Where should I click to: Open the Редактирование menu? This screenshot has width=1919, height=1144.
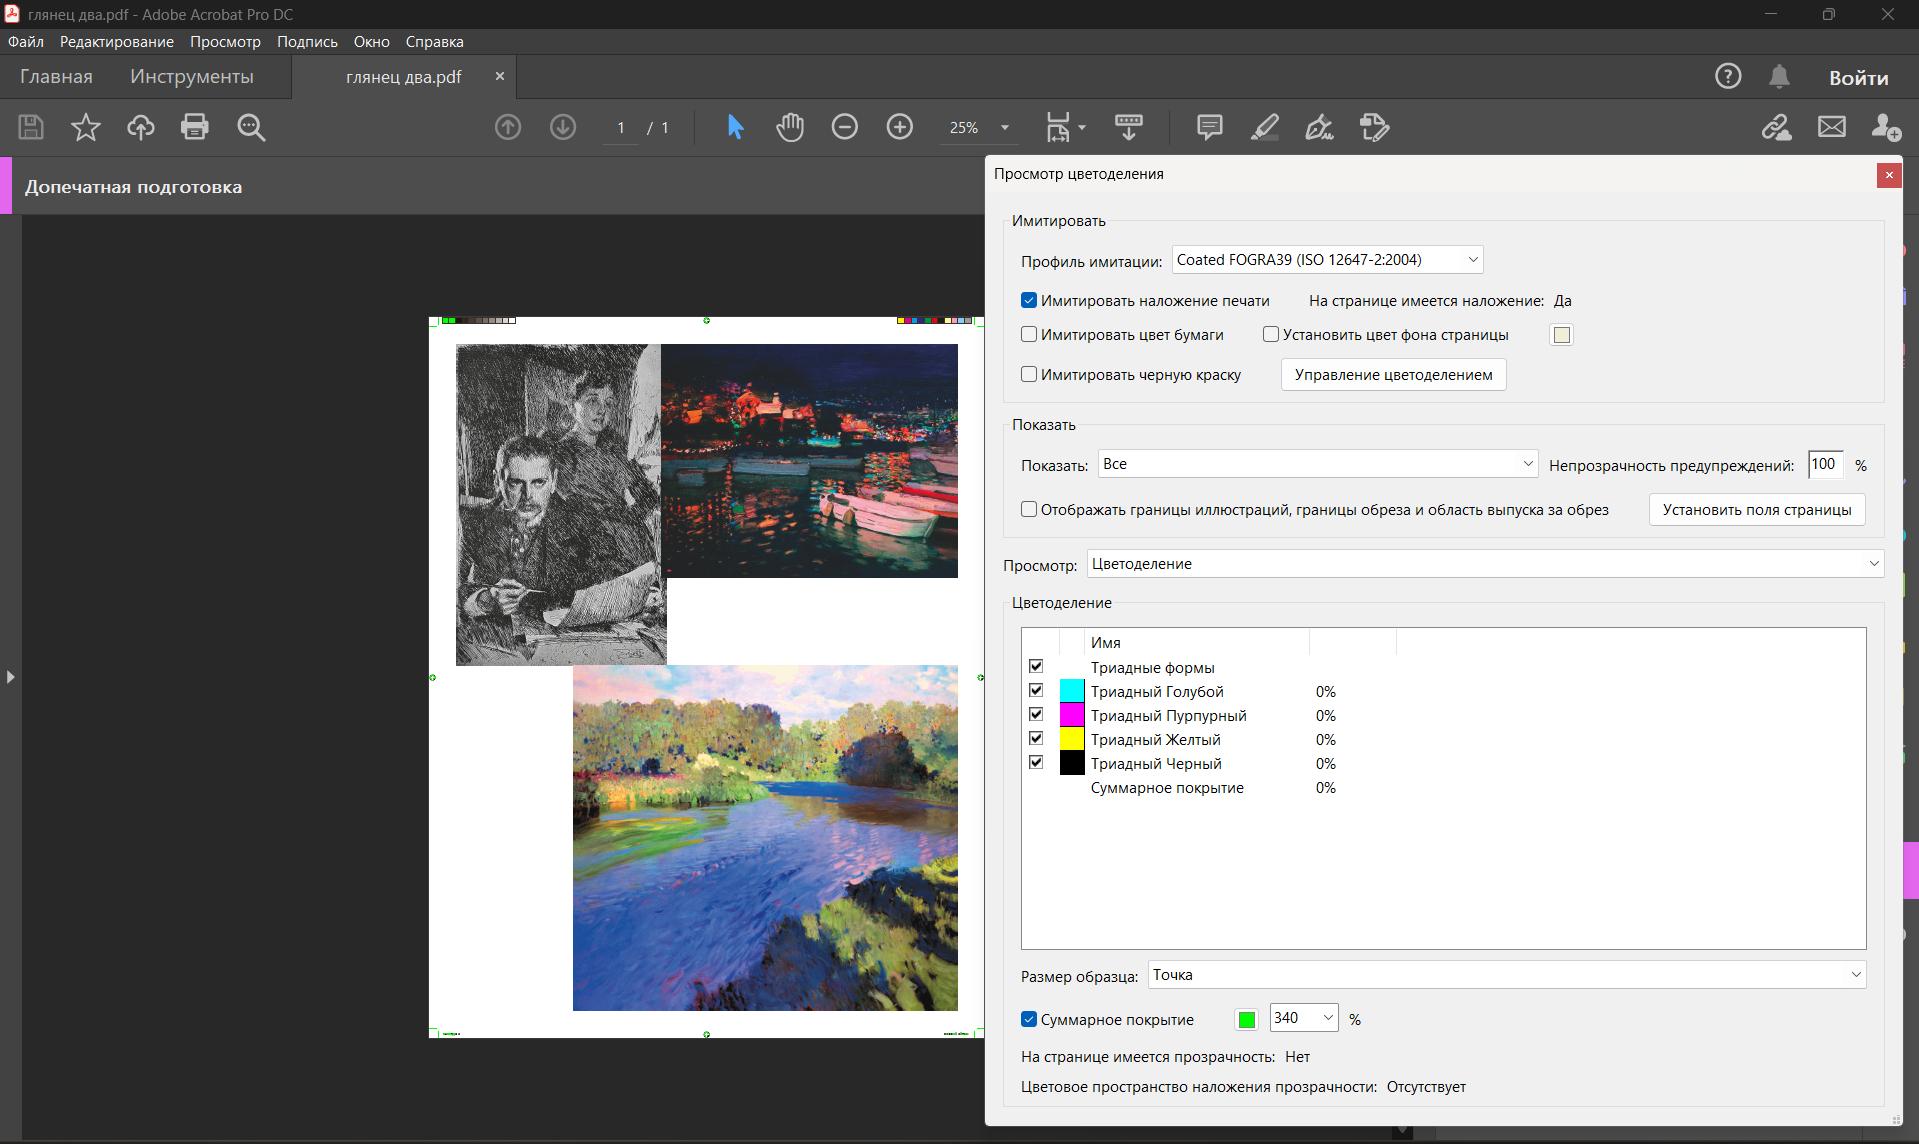117,42
